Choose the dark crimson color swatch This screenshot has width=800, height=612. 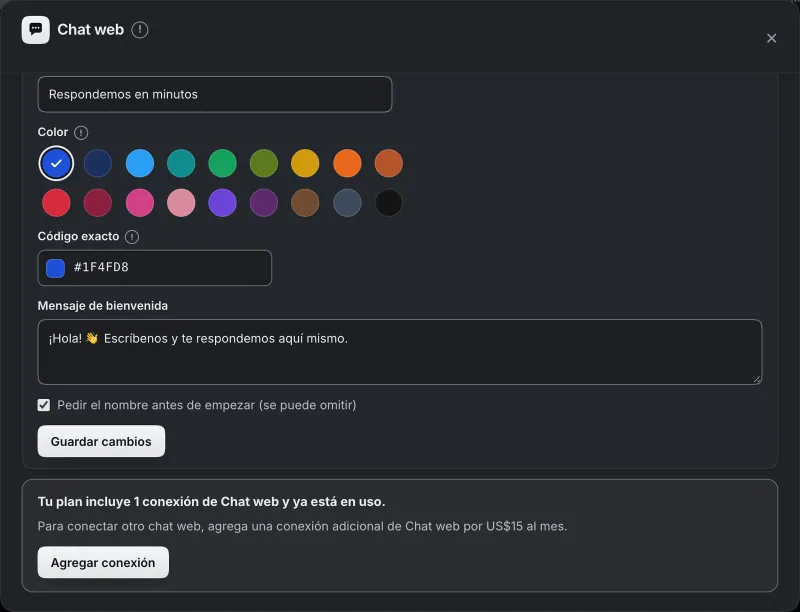(98, 202)
